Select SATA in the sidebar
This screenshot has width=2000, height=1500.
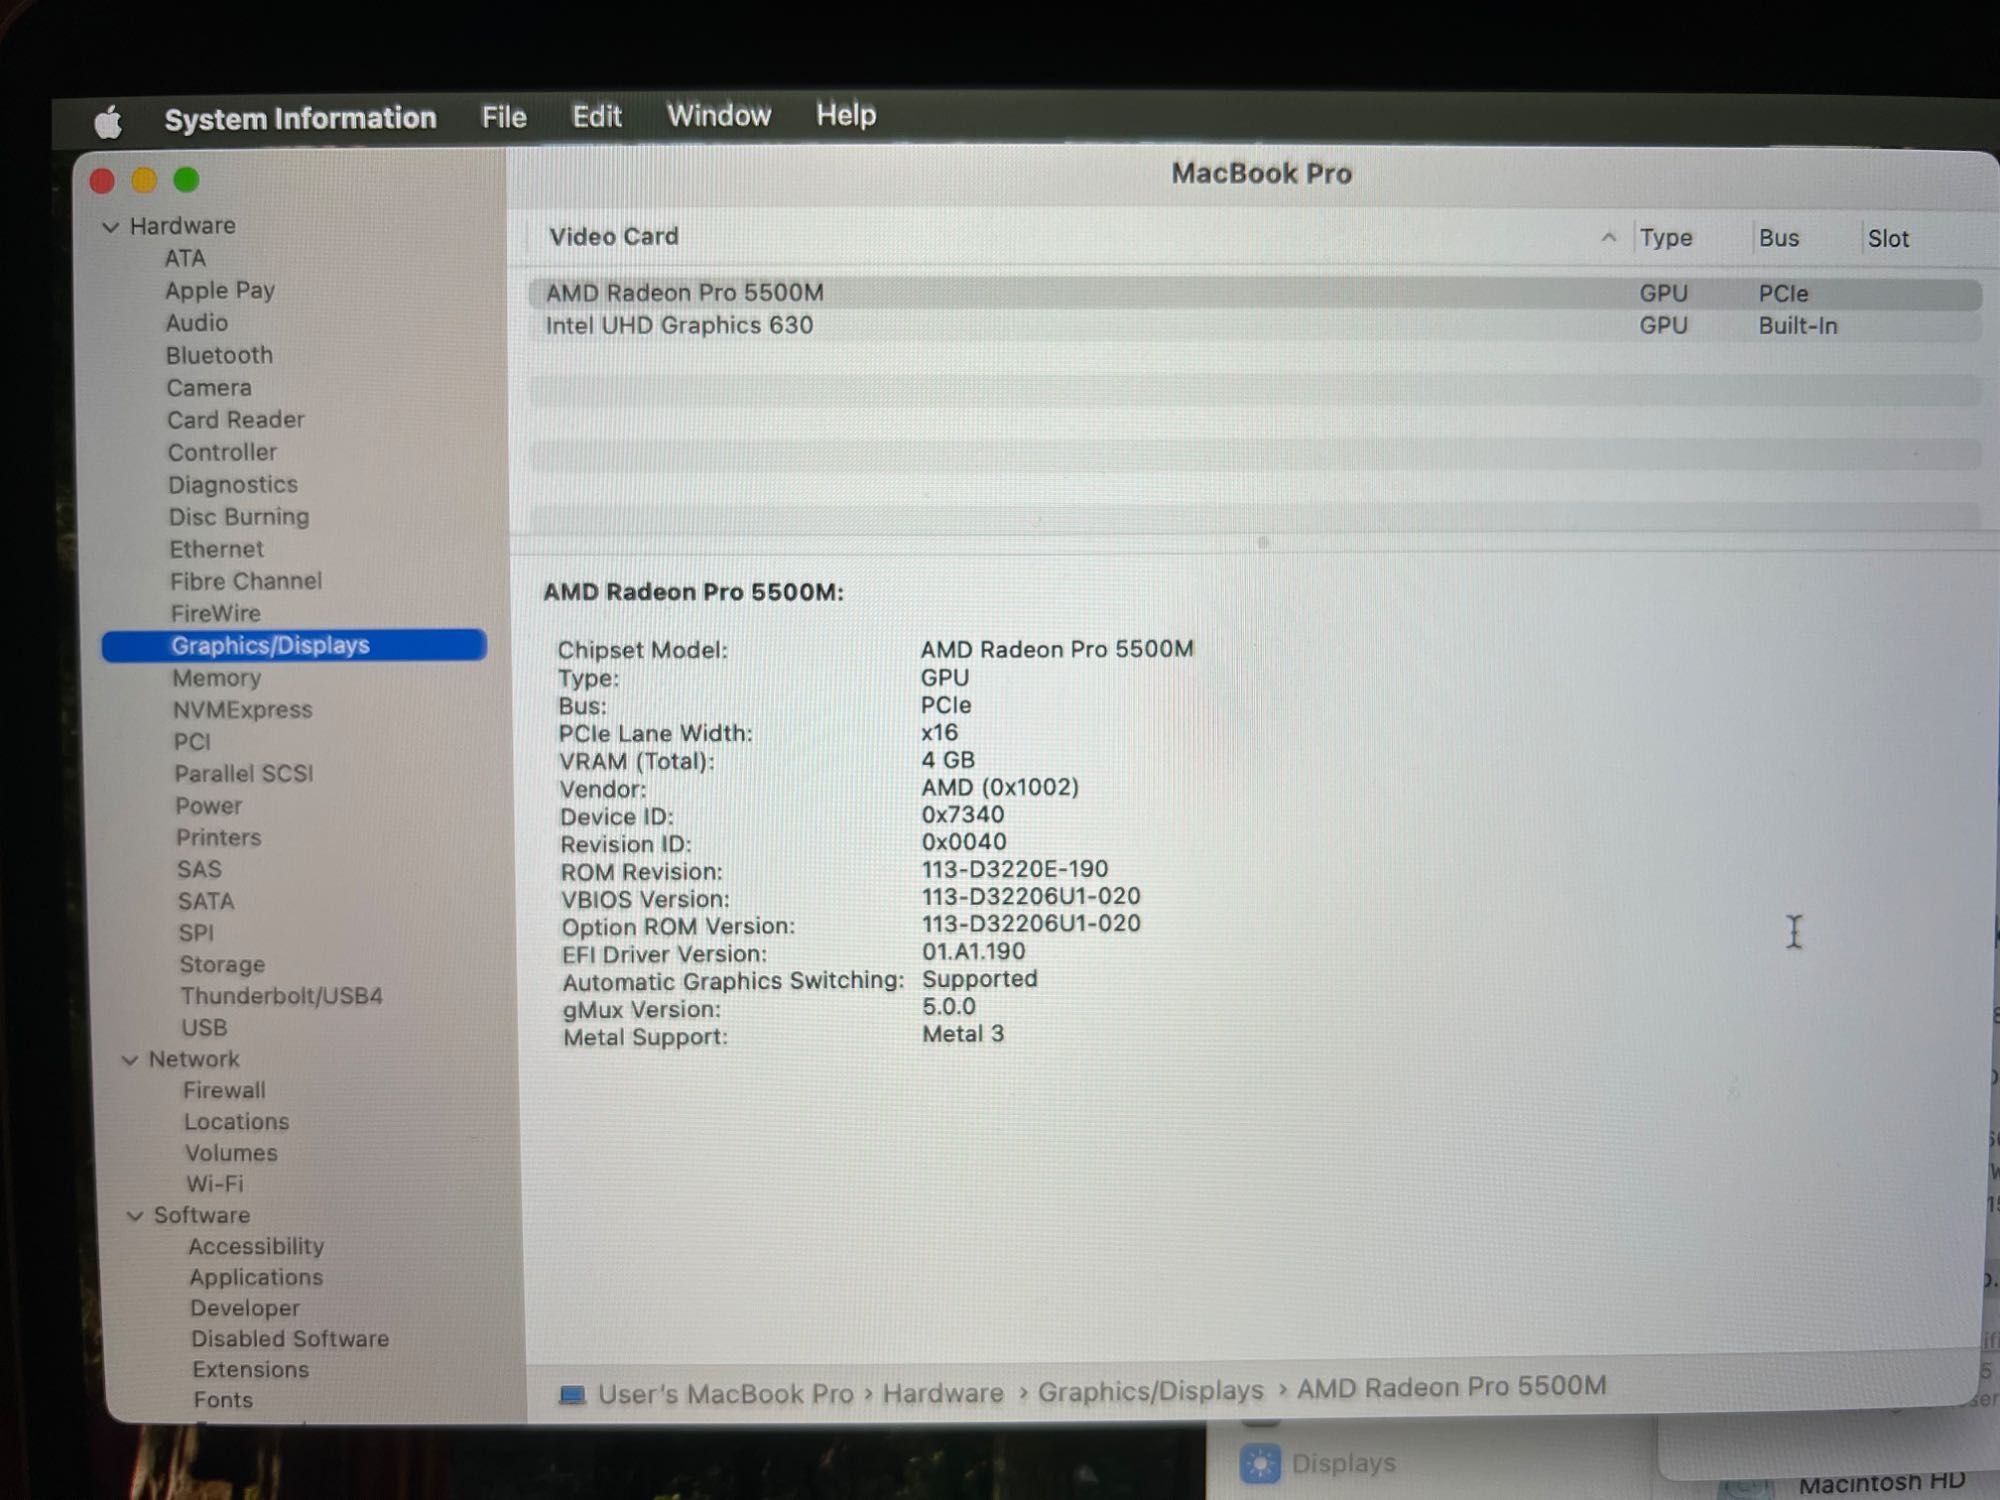206,902
